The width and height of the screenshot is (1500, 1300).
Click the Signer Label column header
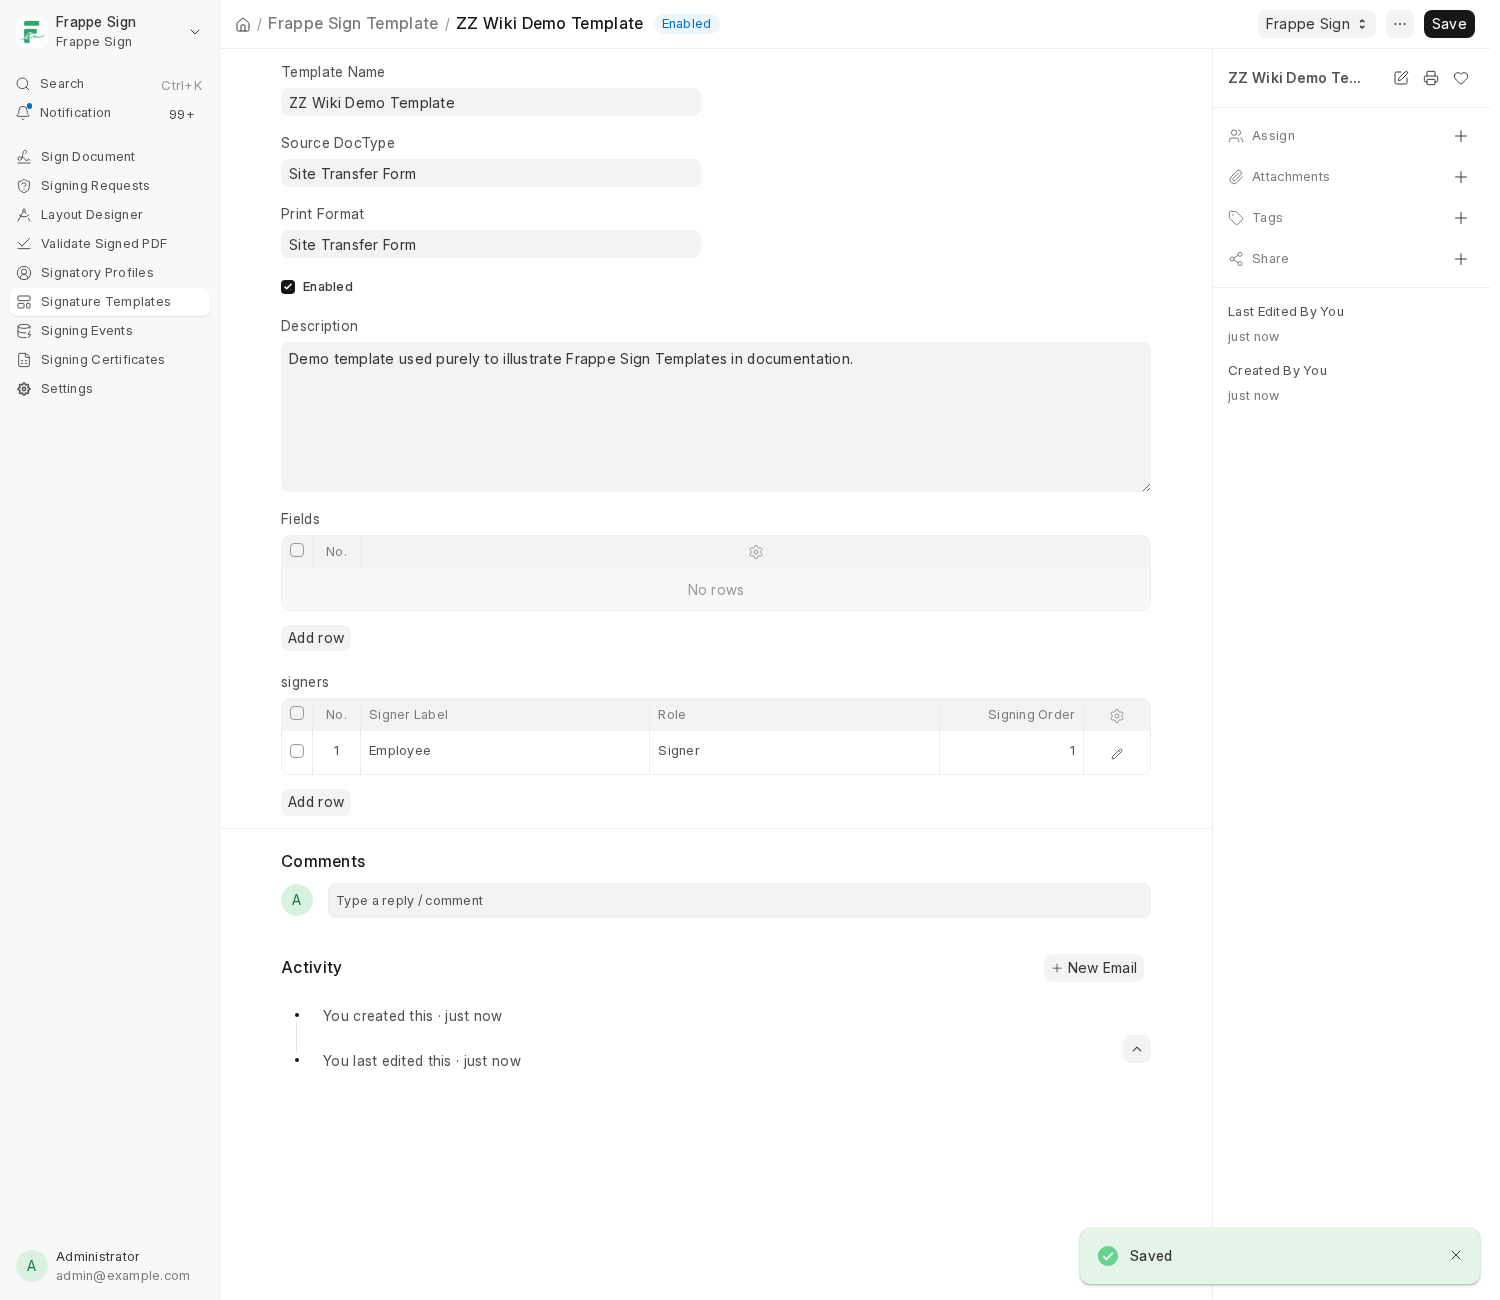[505, 715]
